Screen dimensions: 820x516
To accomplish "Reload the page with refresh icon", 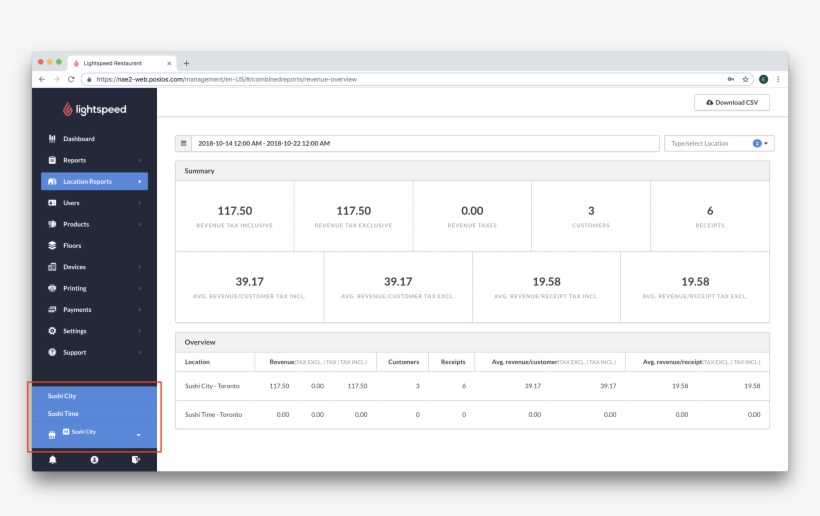I will pyautogui.click(x=71, y=79).
